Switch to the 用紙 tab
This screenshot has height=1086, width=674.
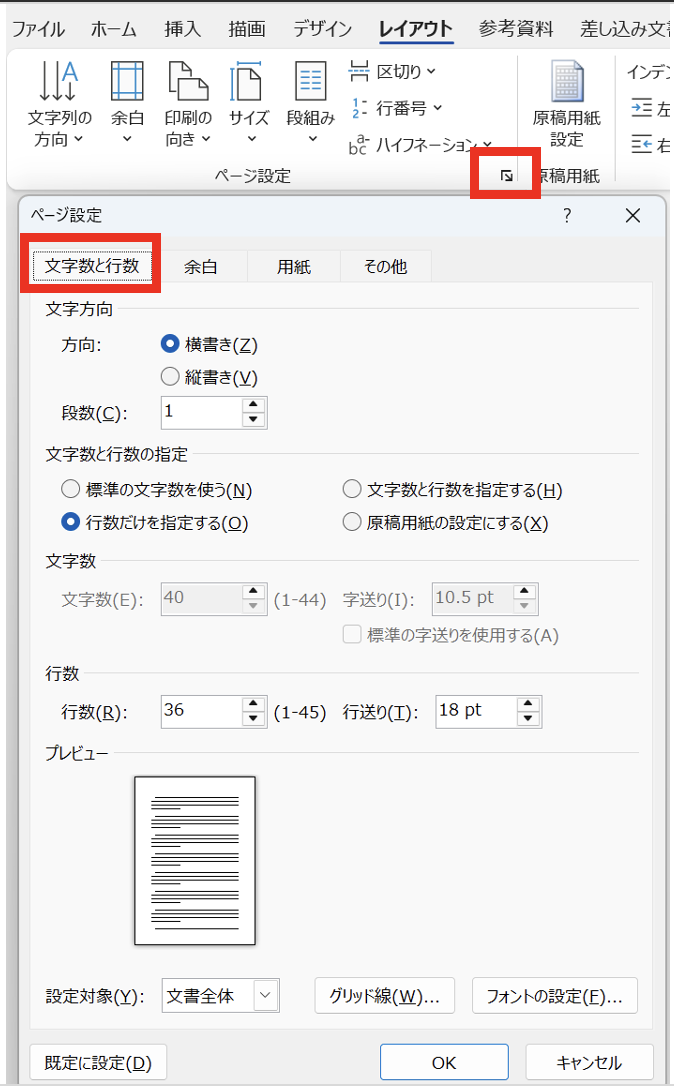coord(294,267)
